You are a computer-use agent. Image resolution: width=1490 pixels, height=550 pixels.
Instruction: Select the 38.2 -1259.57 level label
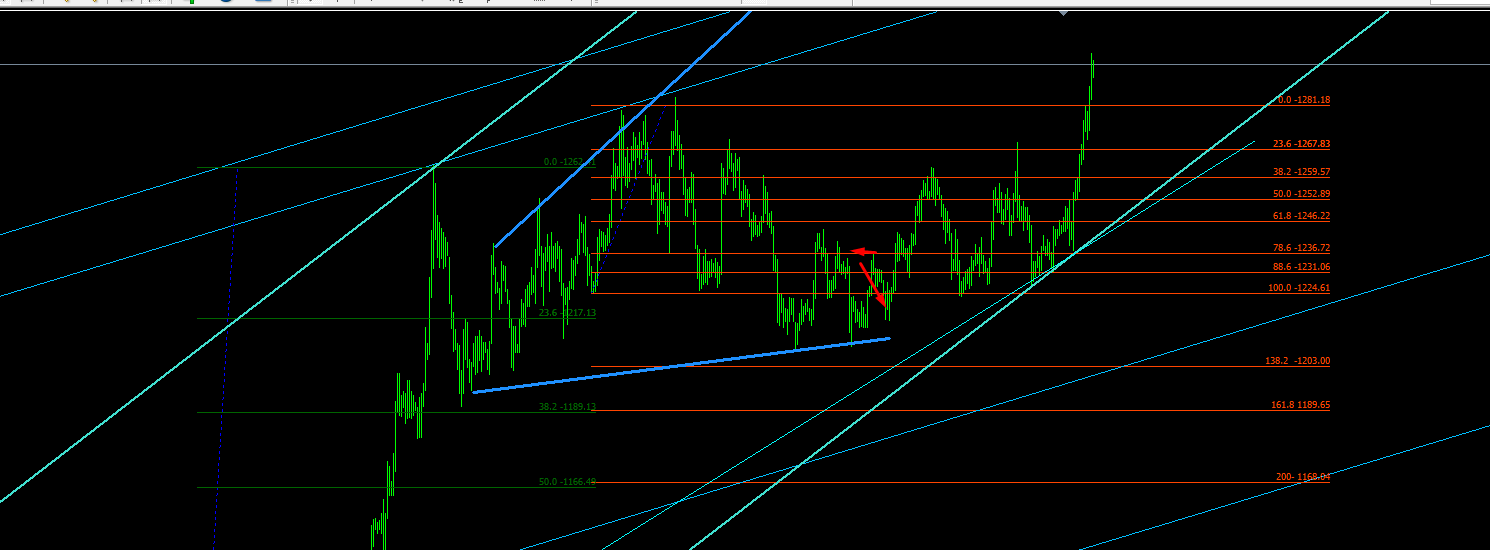click(1301, 172)
